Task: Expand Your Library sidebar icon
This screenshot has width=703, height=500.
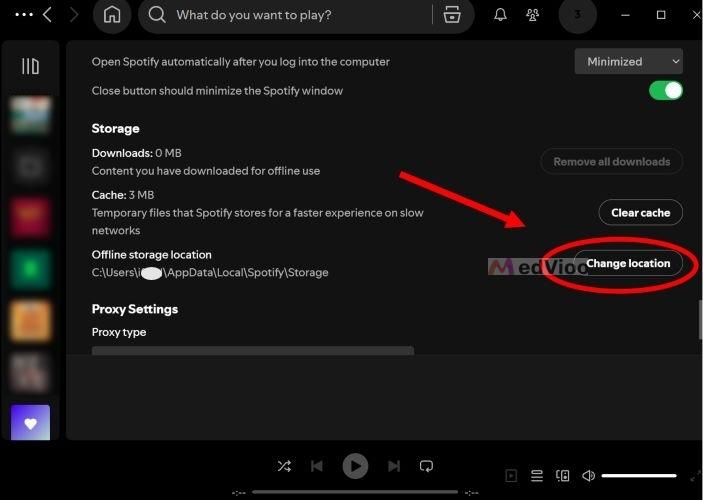Action: (x=30, y=66)
